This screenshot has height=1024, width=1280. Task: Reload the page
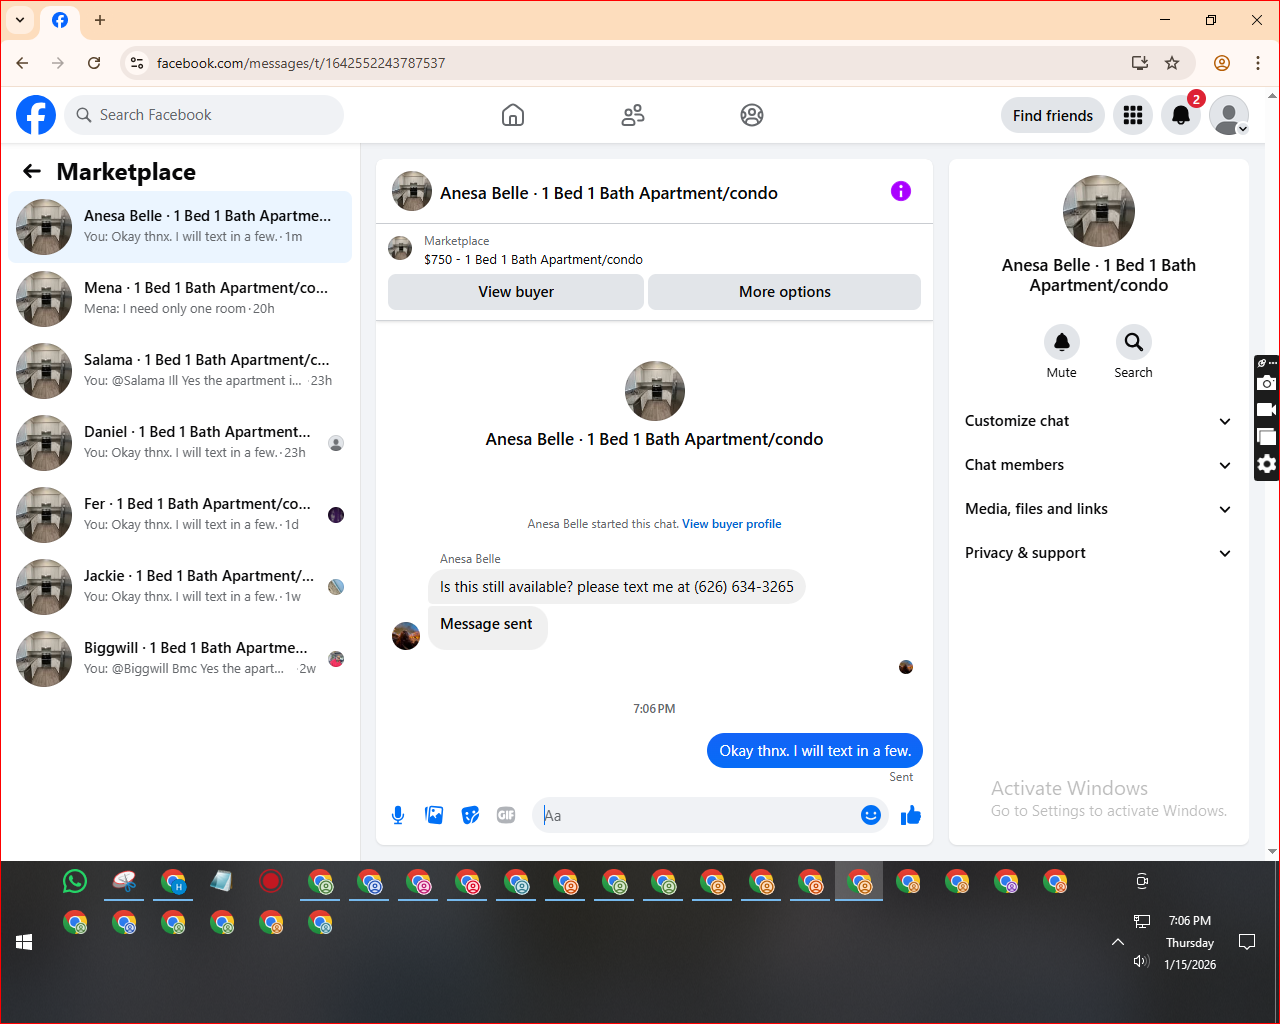coord(94,63)
